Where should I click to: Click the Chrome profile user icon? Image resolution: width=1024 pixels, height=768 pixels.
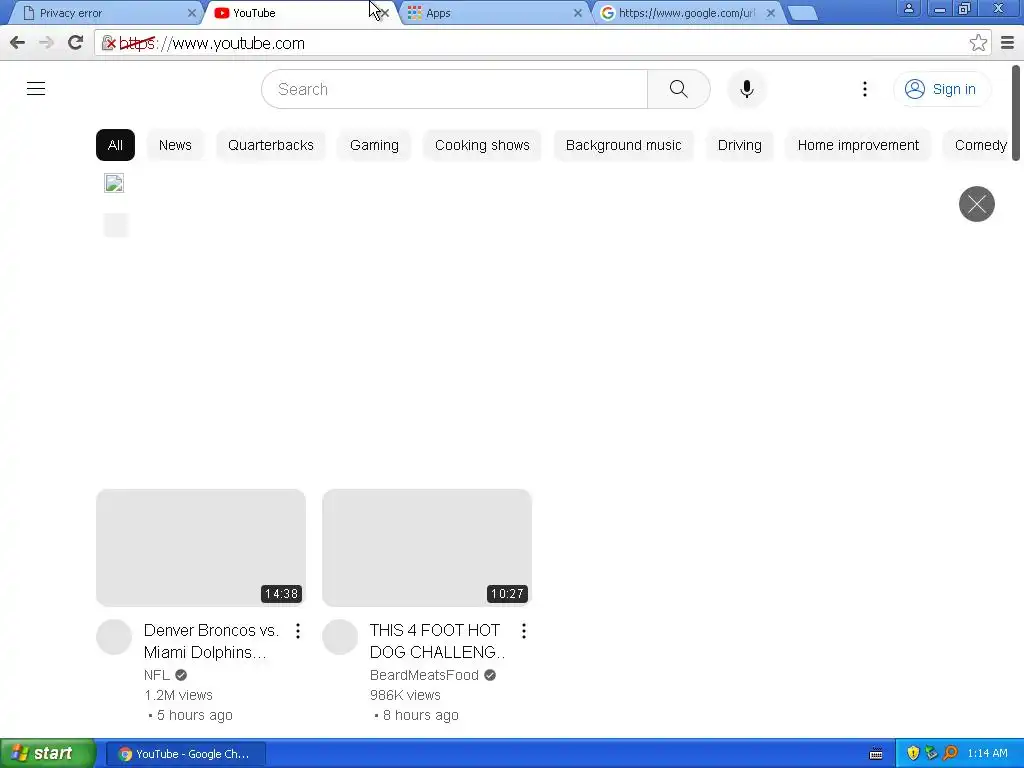tap(908, 8)
